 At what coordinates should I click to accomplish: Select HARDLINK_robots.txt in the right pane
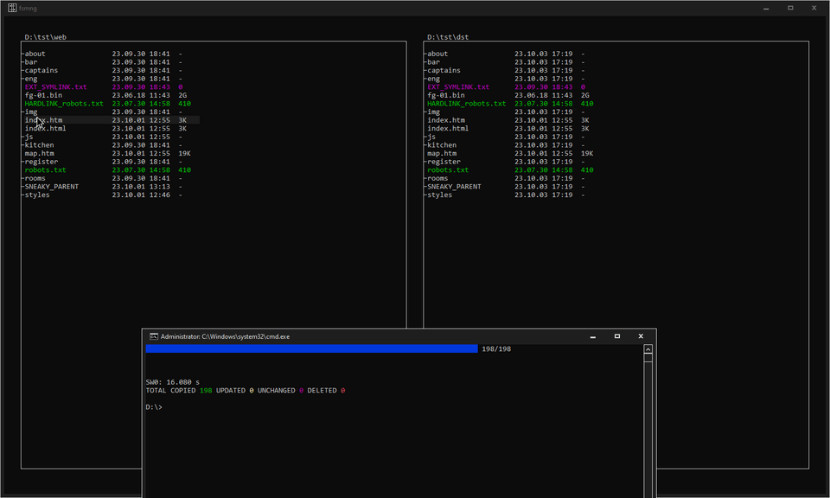pos(466,104)
